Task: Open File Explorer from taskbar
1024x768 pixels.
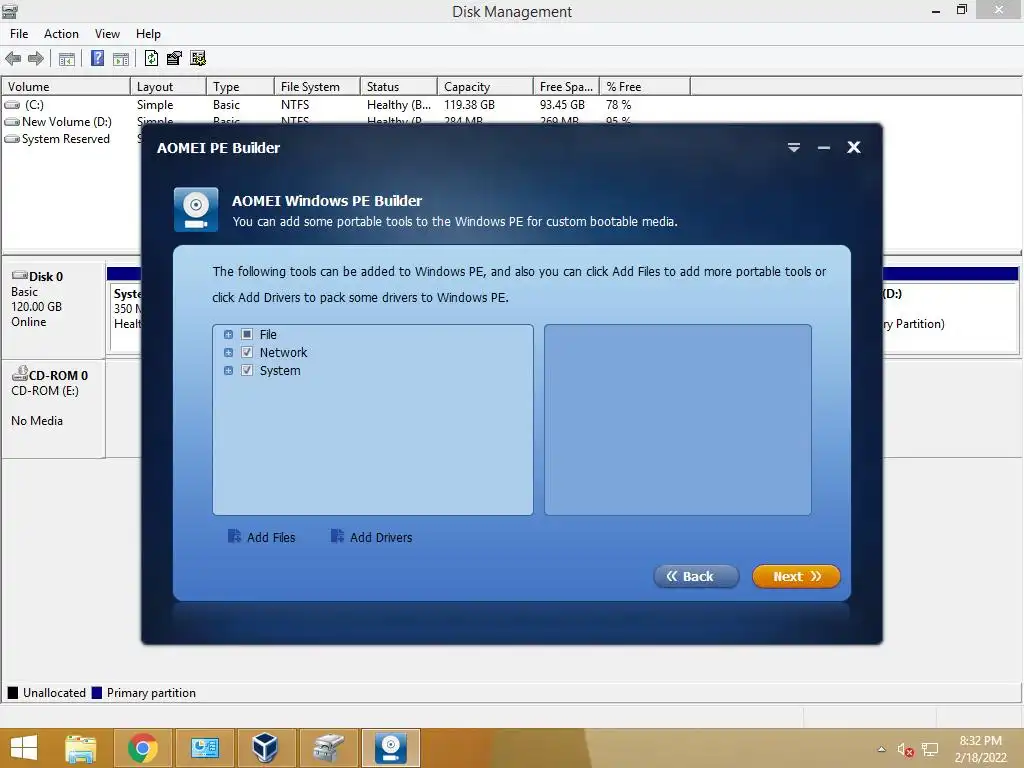Action: (x=81, y=748)
